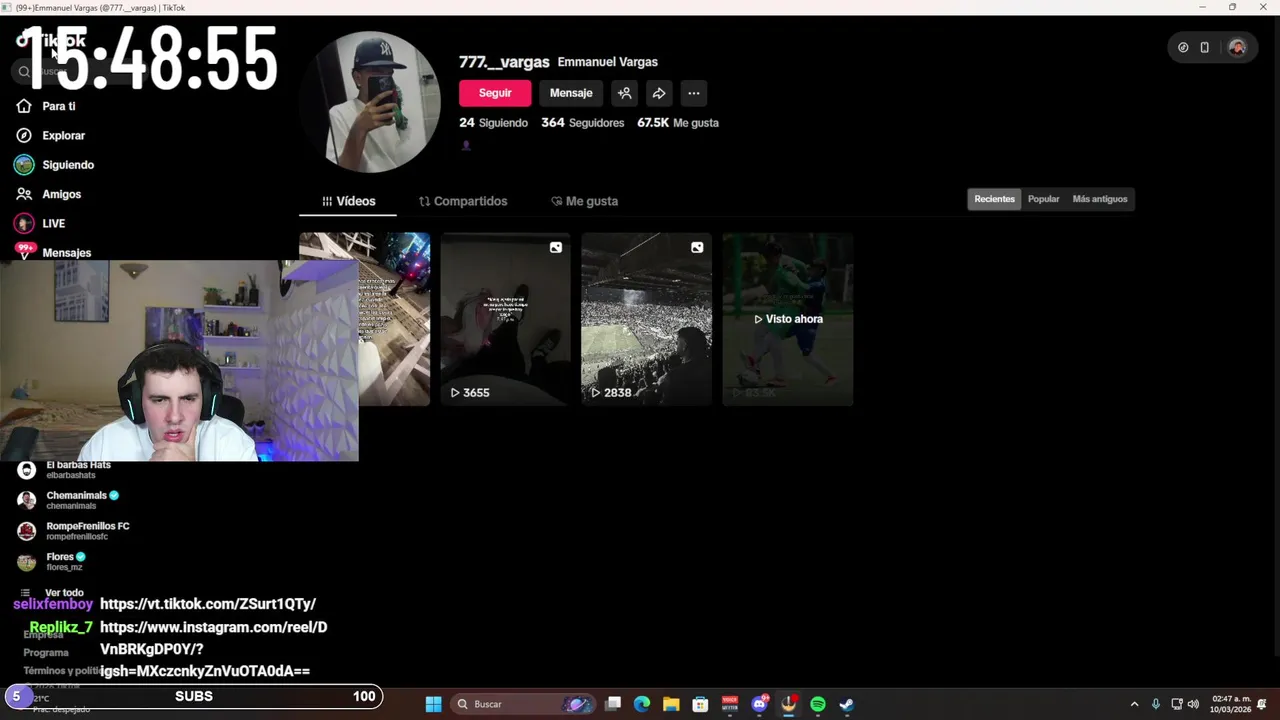Open Siguiendo in sidebar
This screenshot has height=720, width=1280.
tap(68, 165)
